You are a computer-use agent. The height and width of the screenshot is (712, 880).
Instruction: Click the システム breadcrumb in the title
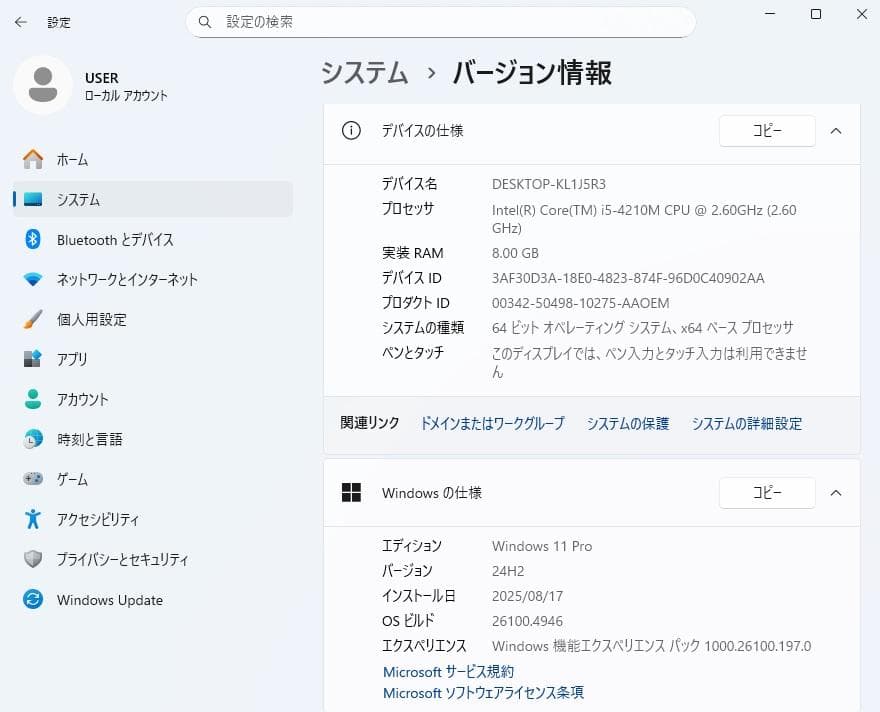coord(365,73)
